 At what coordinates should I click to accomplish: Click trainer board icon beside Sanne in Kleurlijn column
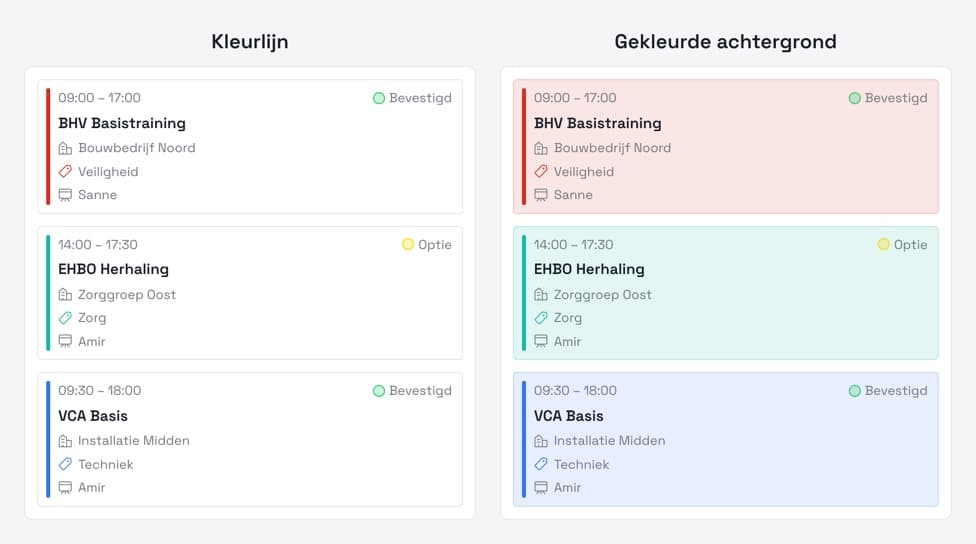(x=65, y=195)
